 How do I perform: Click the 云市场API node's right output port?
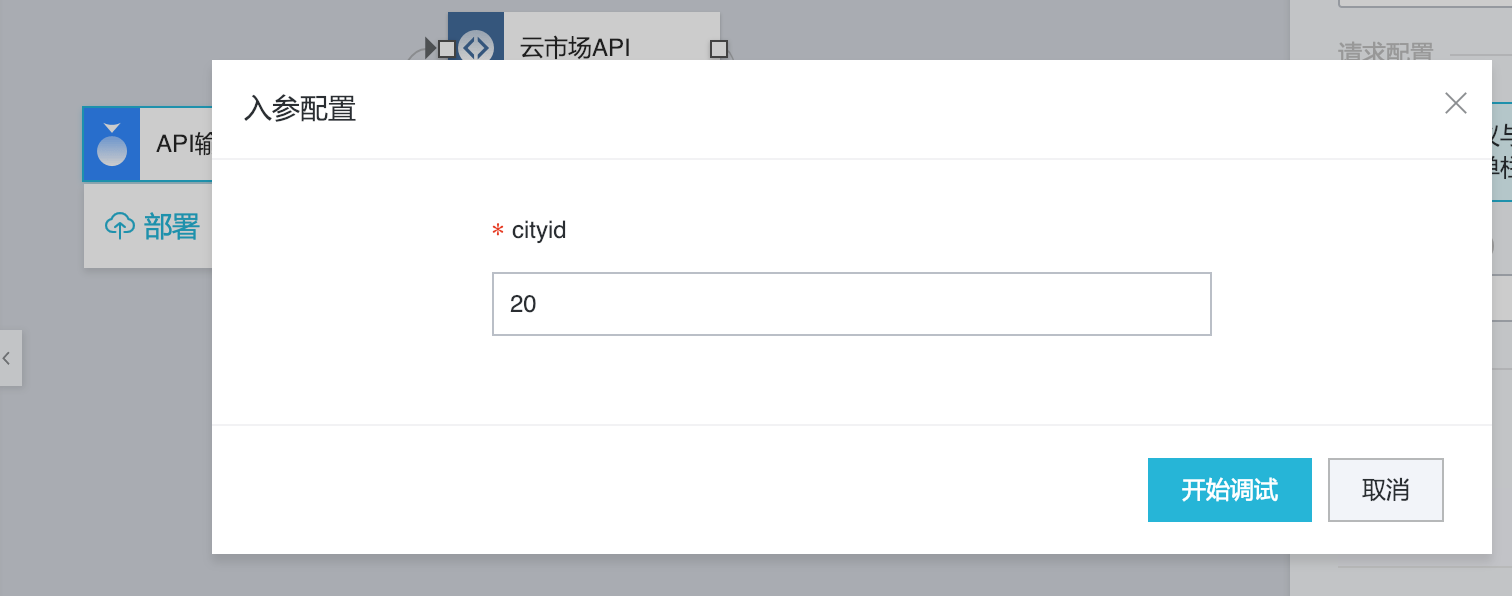tap(718, 48)
